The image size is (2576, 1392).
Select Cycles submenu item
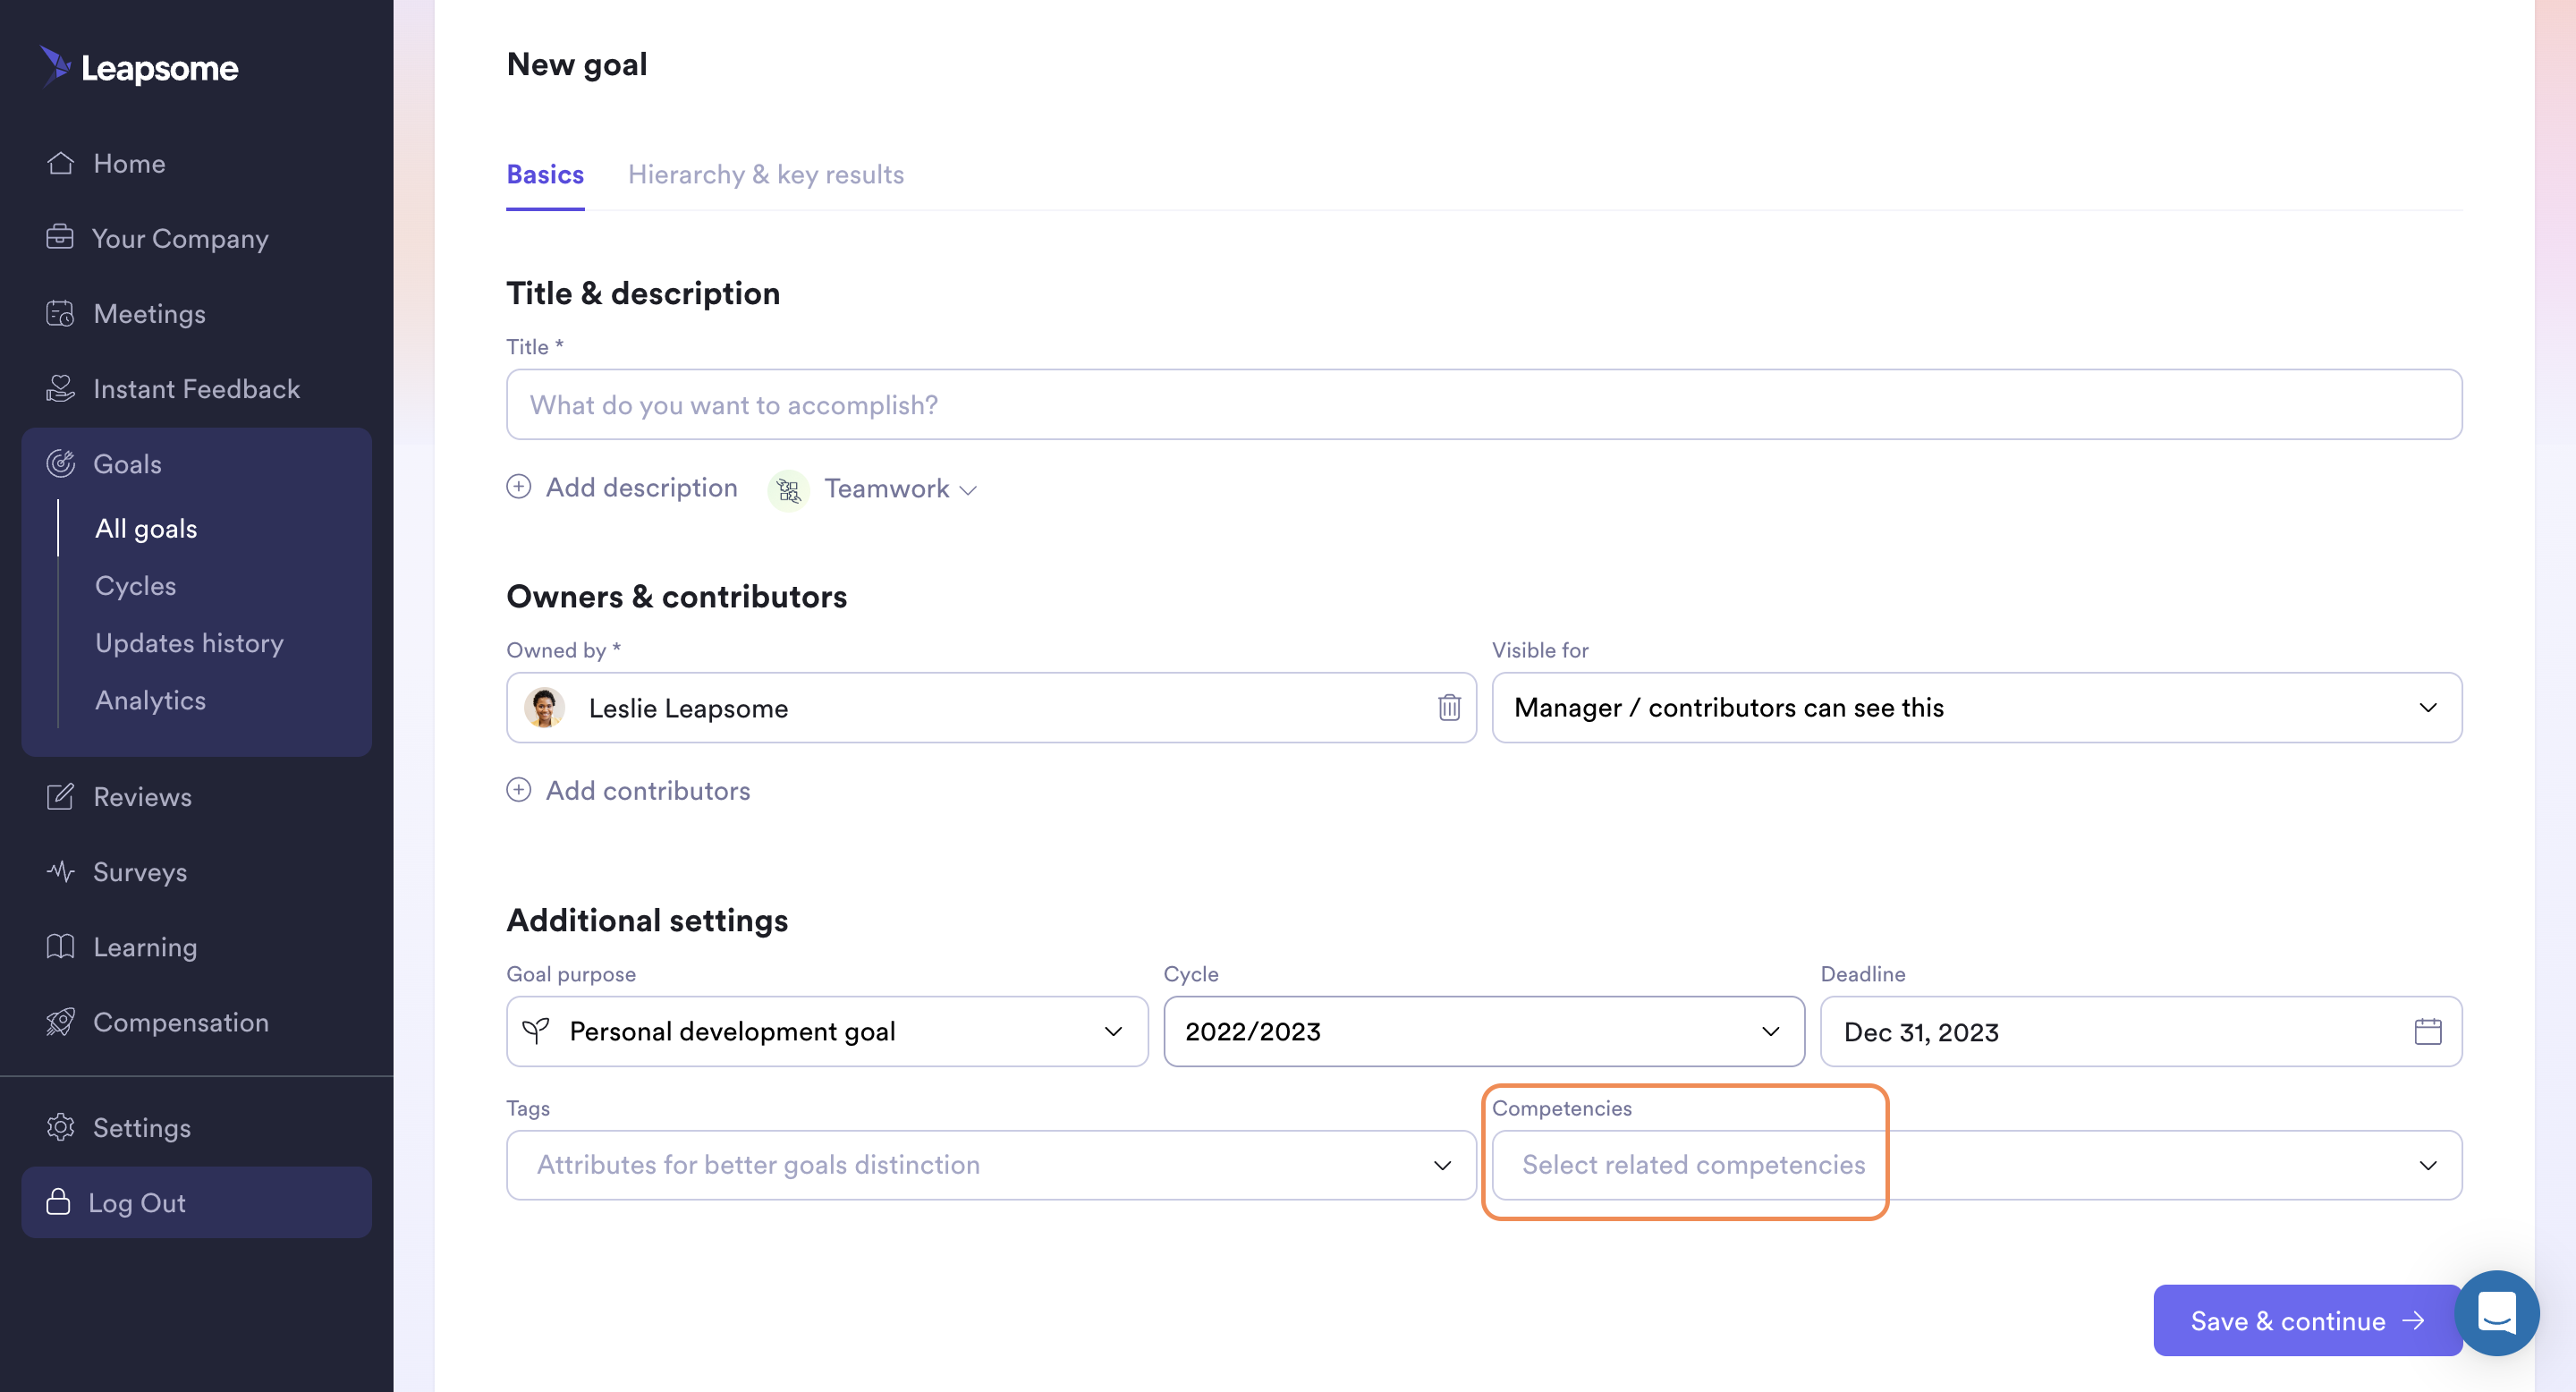tap(135, 585)
